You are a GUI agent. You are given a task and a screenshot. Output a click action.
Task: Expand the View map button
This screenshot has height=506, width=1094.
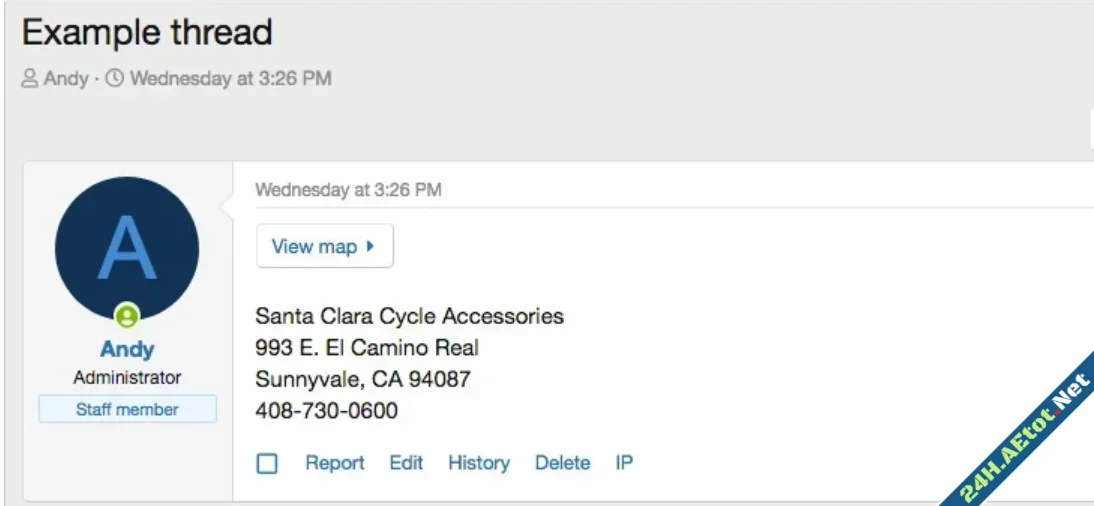pyautogui.click(x=324, y=246)
